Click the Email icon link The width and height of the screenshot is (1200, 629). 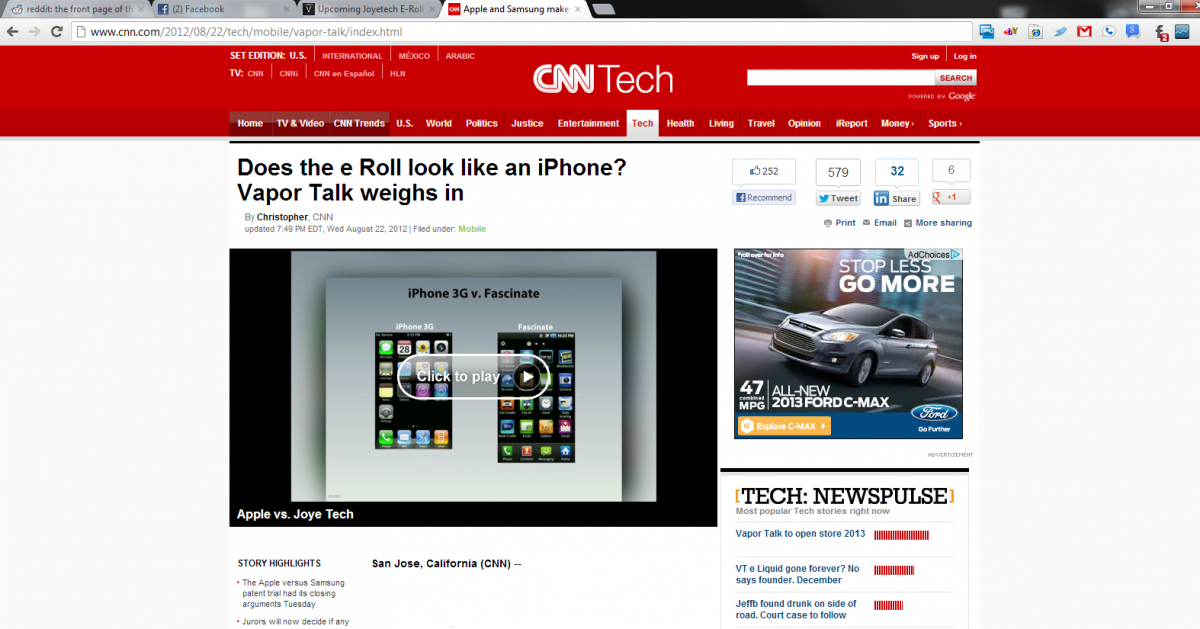[x=879, y=223]
